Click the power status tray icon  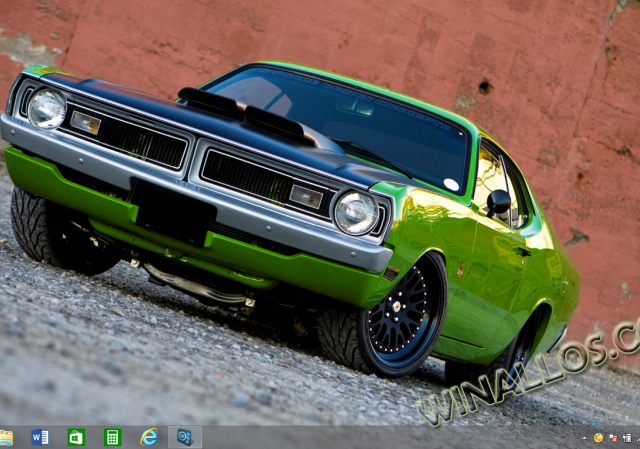(626, 437)
